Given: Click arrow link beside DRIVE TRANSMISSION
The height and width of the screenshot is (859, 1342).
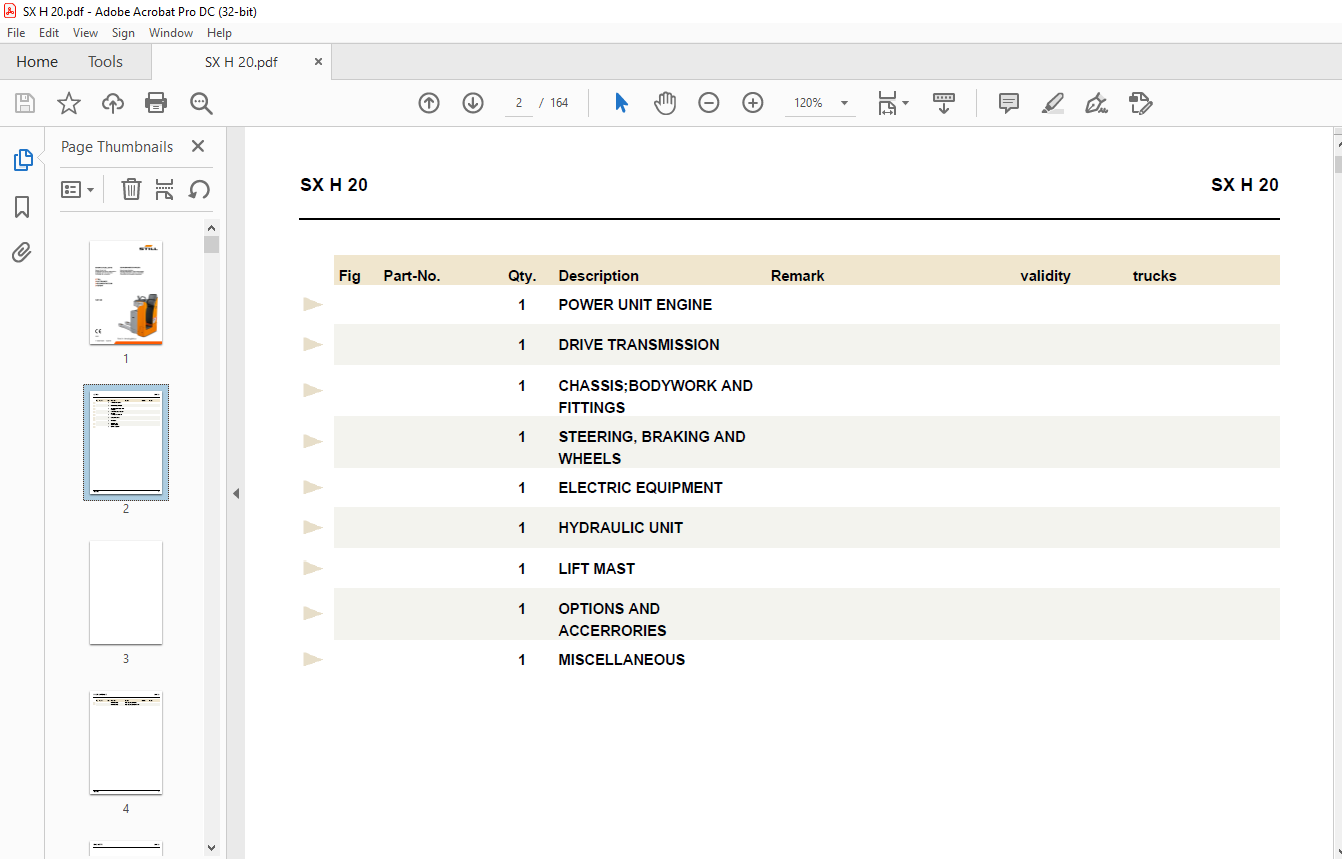Looking at the screenshot, I should 313,344.
